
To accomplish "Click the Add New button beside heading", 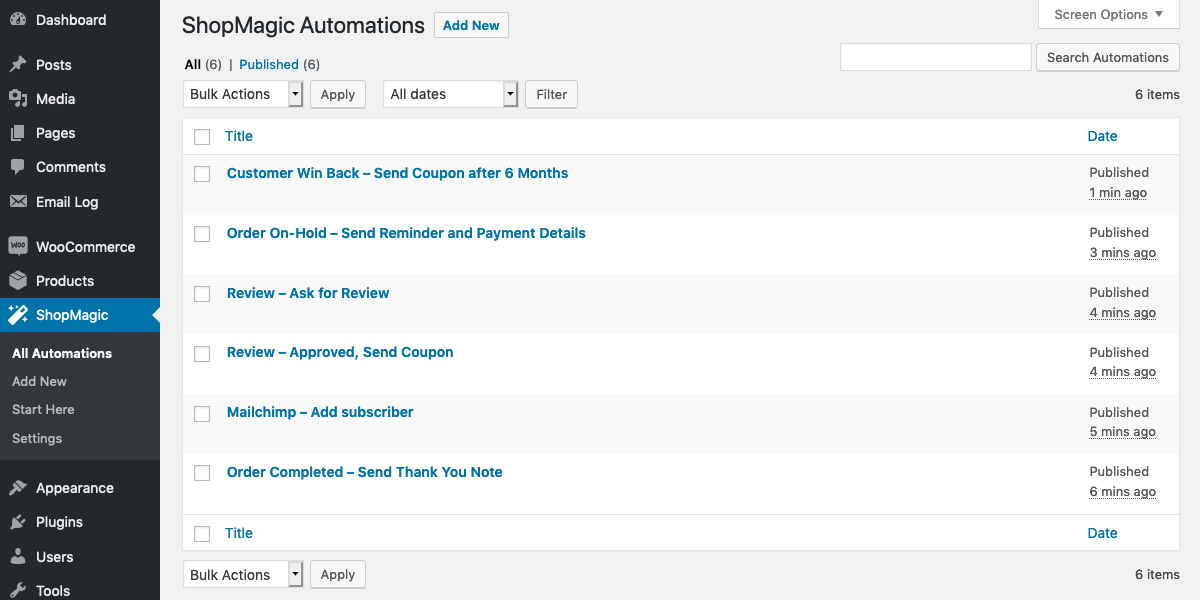I will pos(471,26).
